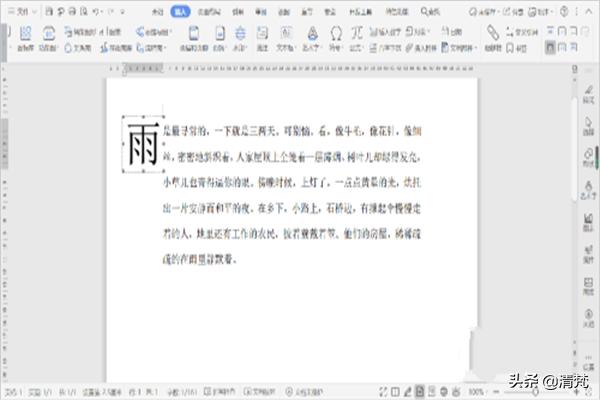Select the drop cap frame containing 雨

tap(143, 144)
